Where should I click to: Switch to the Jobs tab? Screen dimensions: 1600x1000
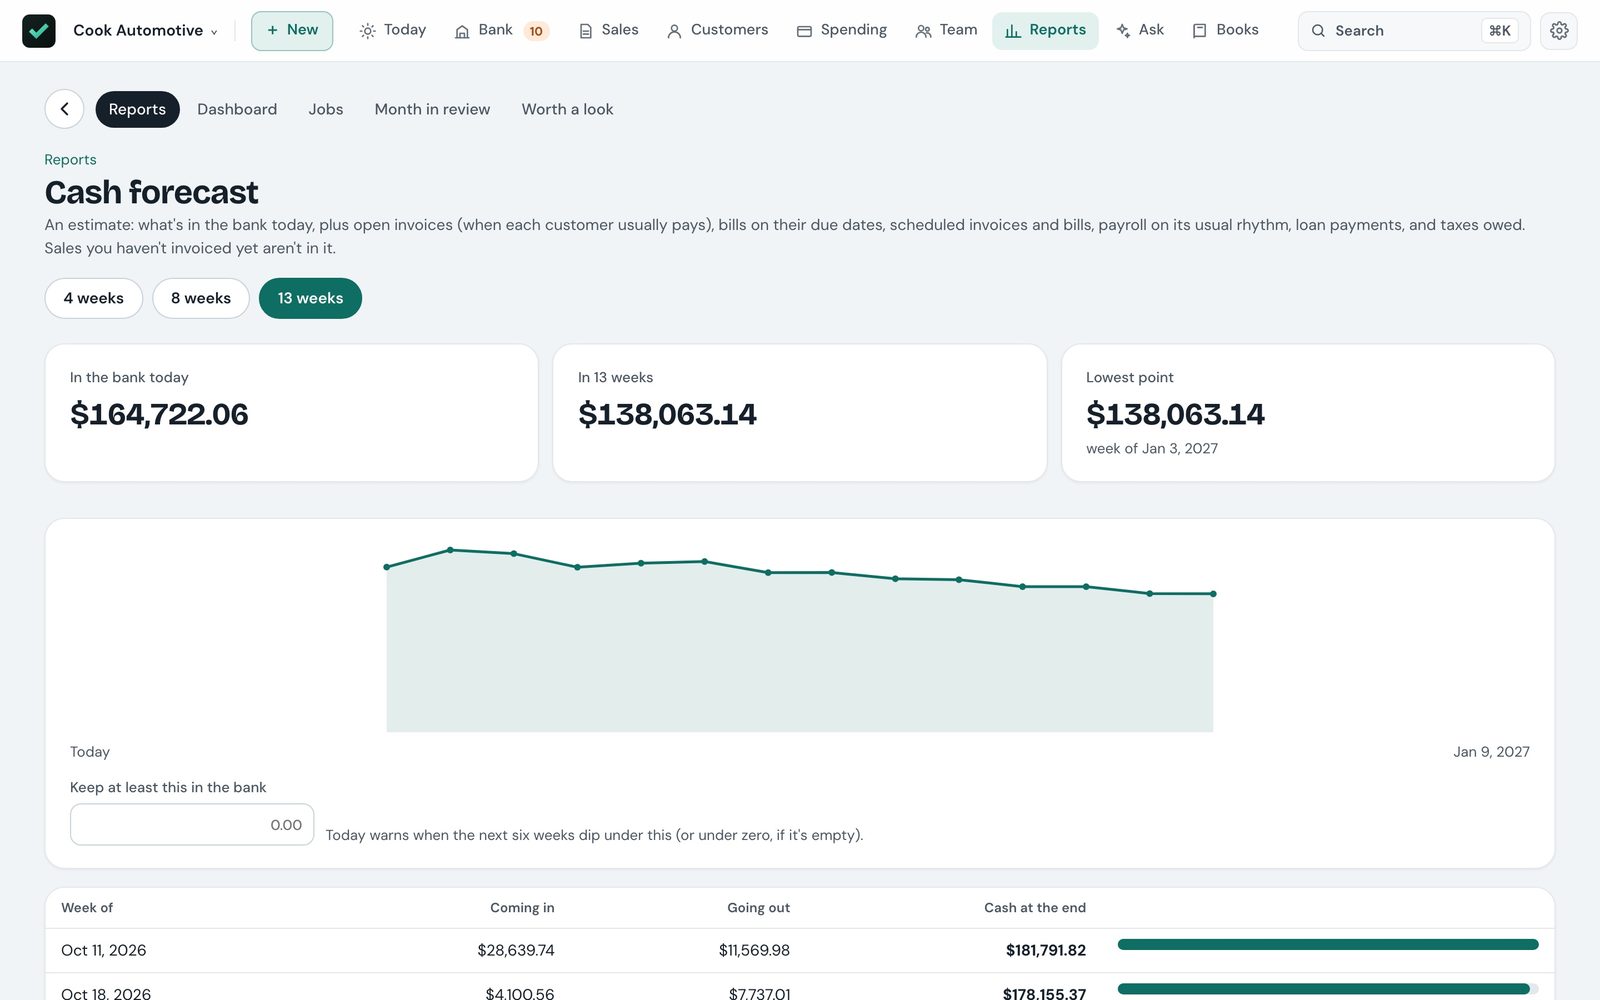[326, 109]
